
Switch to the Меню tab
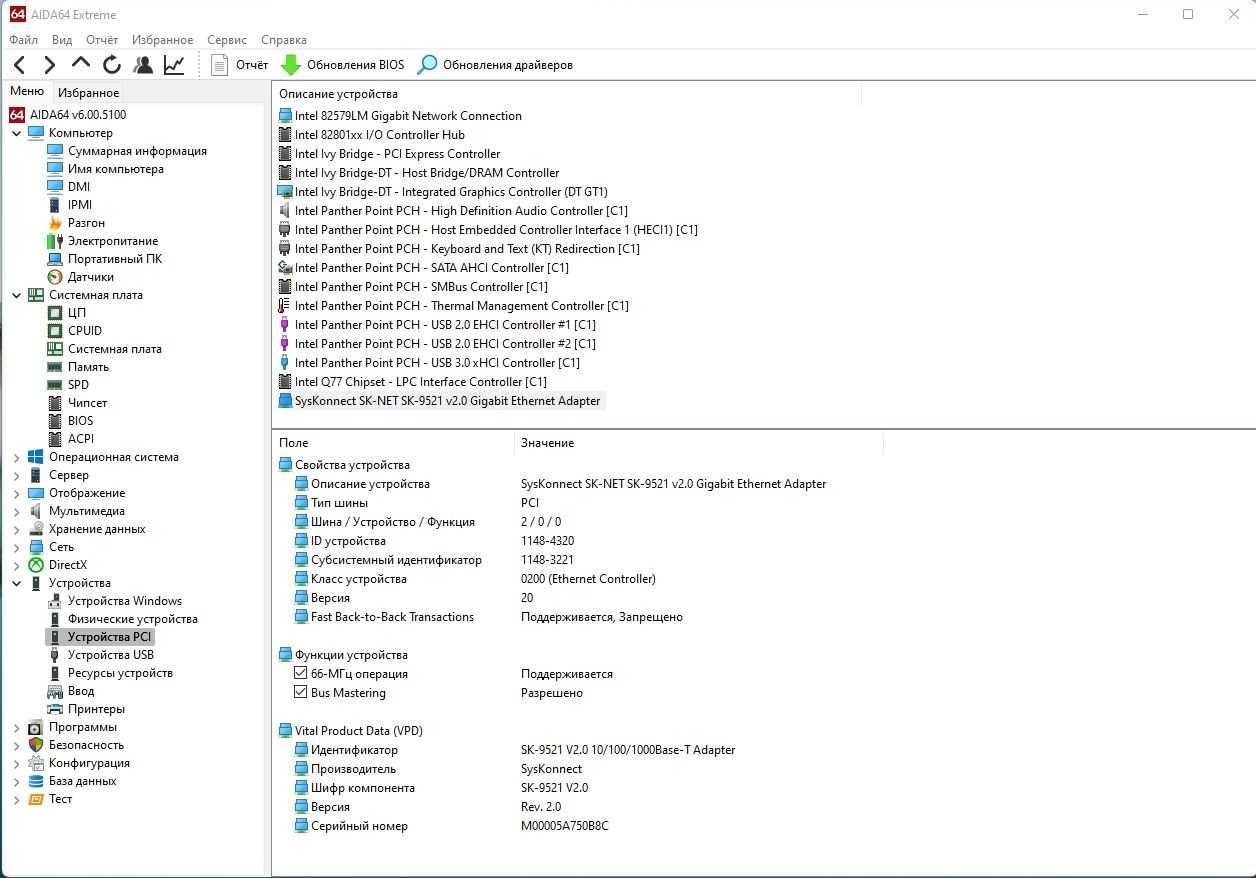[x=27, y=91]
